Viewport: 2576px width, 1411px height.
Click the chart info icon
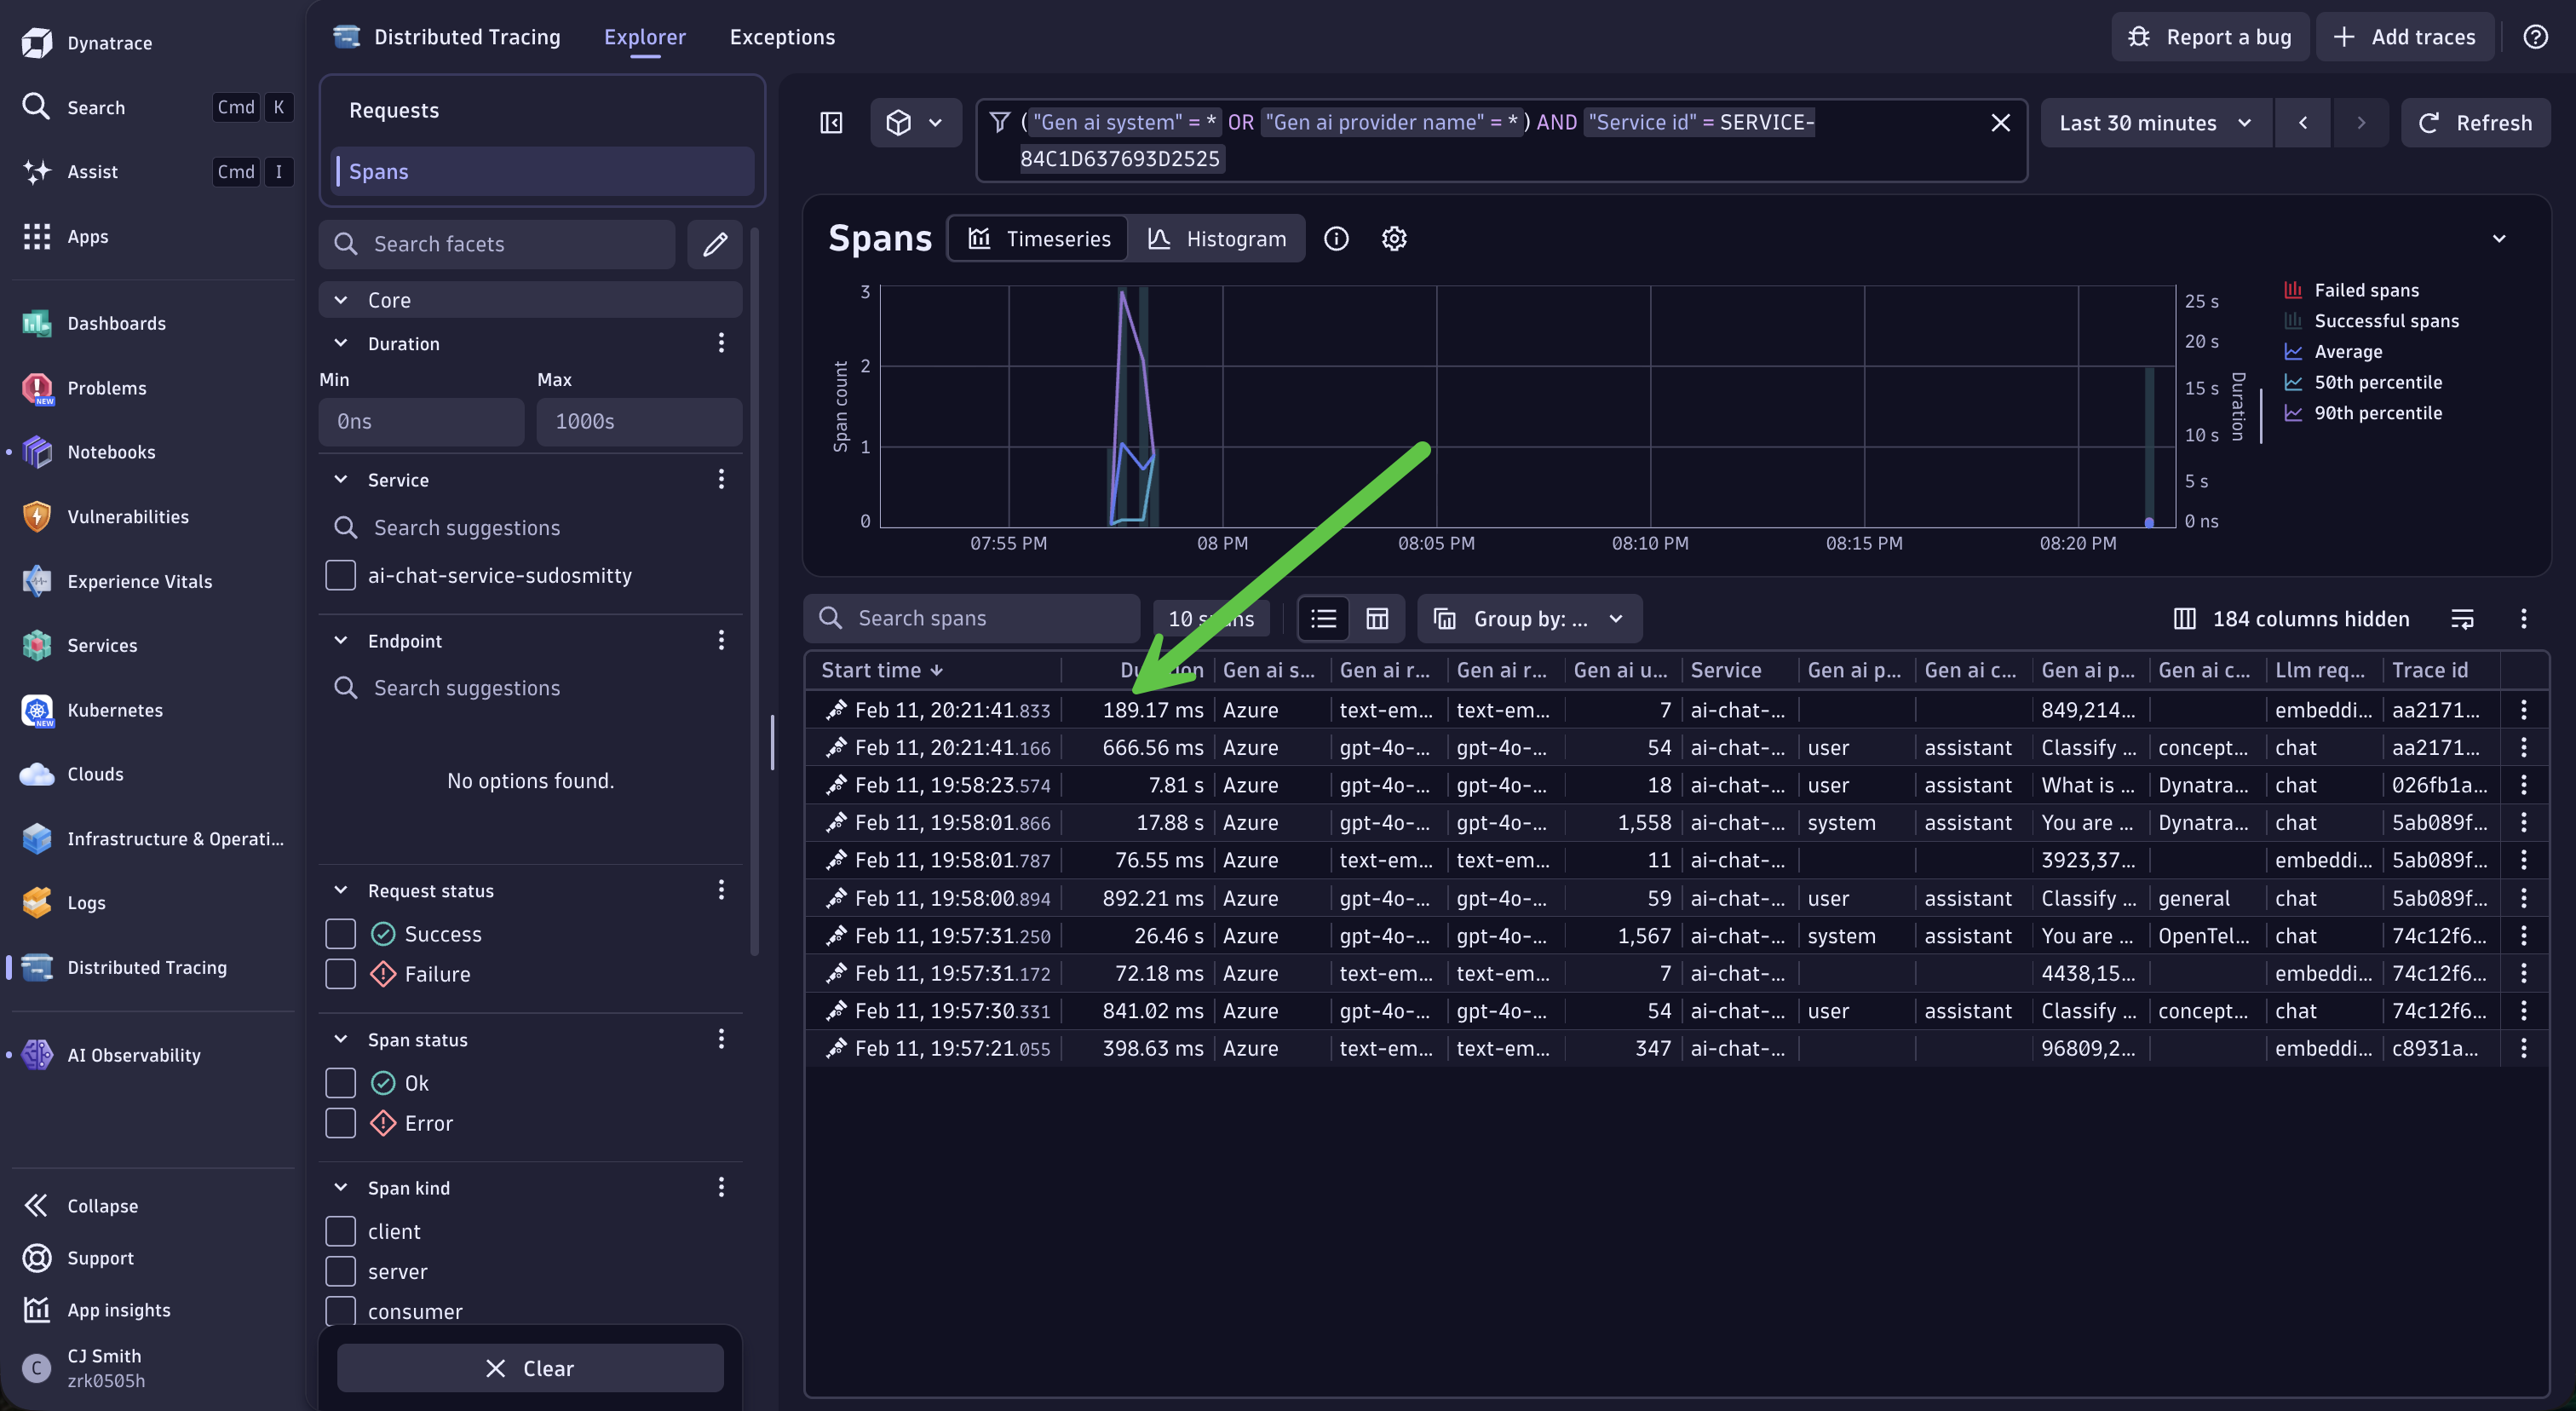(1336, 239)
